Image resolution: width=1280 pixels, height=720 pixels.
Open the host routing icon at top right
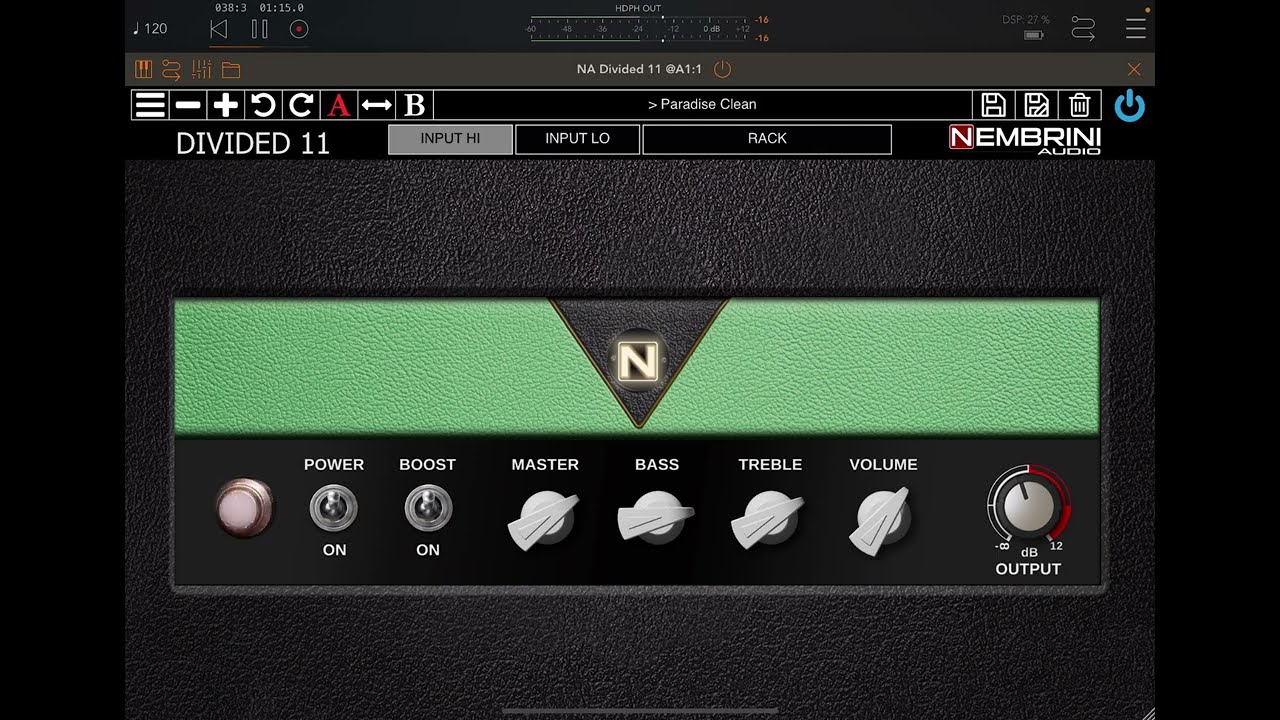click(1083, 28)
